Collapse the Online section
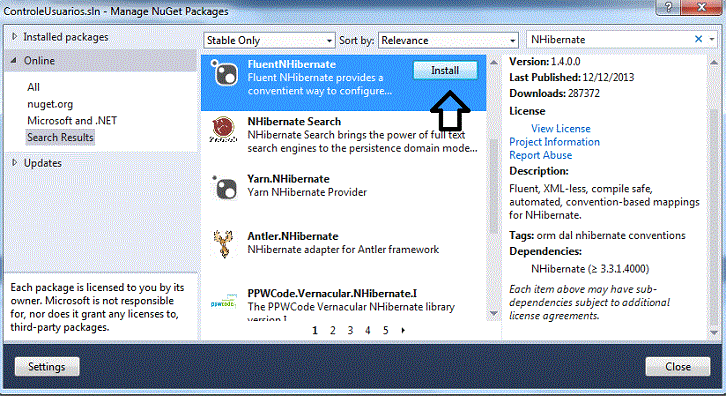726x396 pixels. tap(14, 61)
